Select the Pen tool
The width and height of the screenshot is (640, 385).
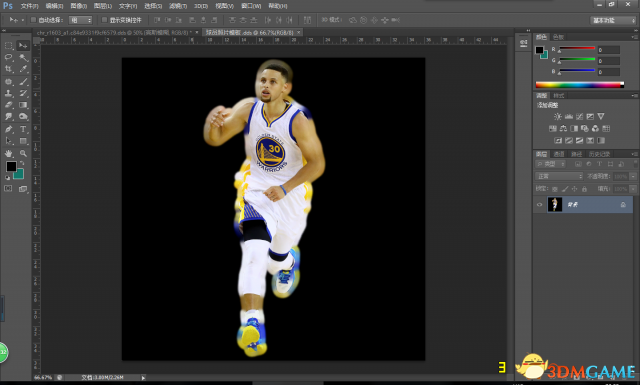[x=9, y=129]
